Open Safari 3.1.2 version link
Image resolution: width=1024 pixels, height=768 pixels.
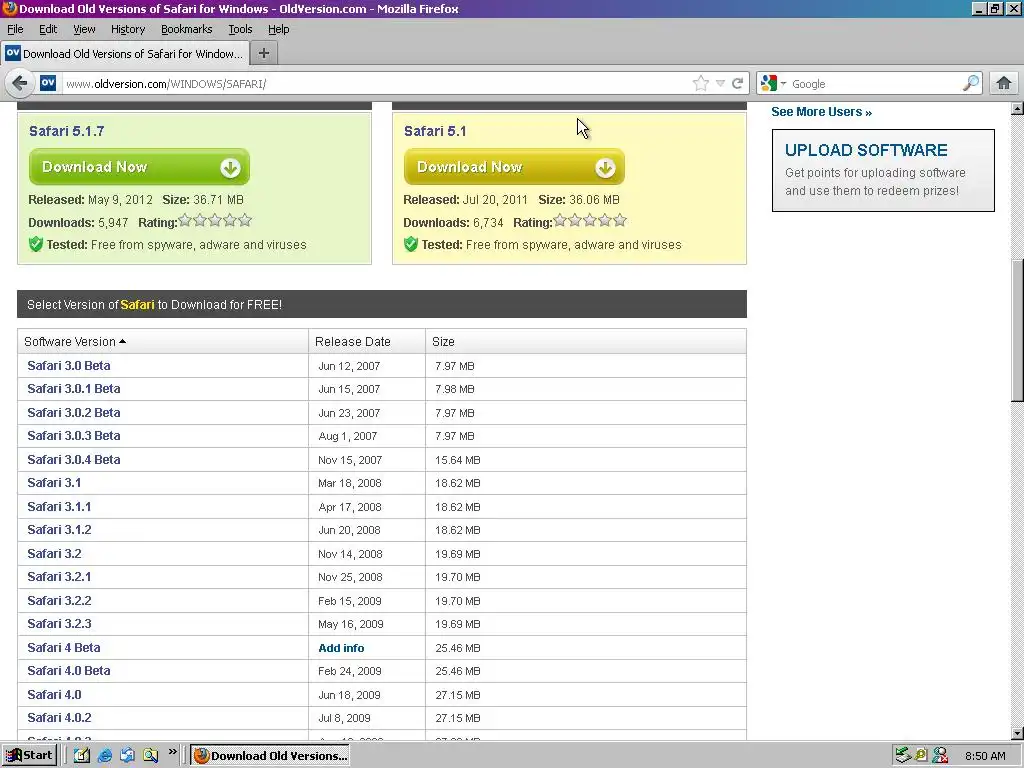[x=59, y=530]
